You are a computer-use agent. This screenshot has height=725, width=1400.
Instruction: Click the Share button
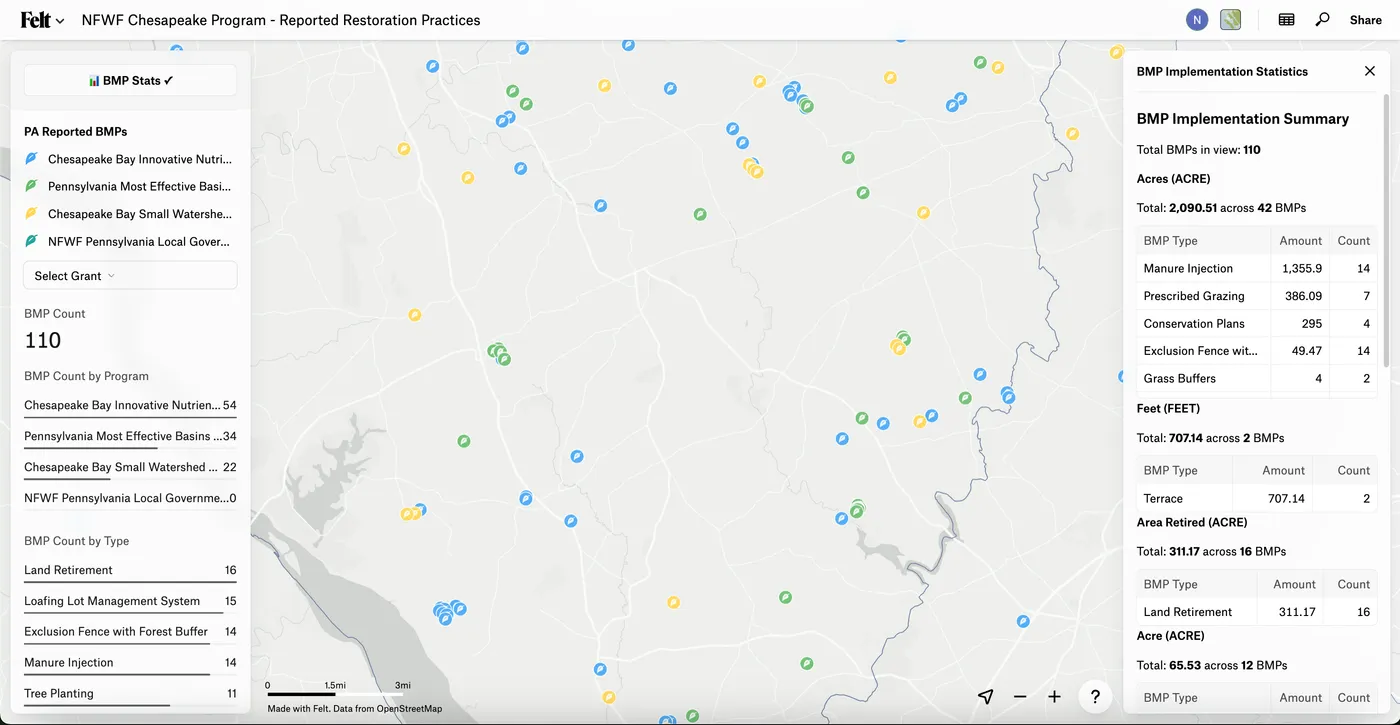coord(1366,20)
